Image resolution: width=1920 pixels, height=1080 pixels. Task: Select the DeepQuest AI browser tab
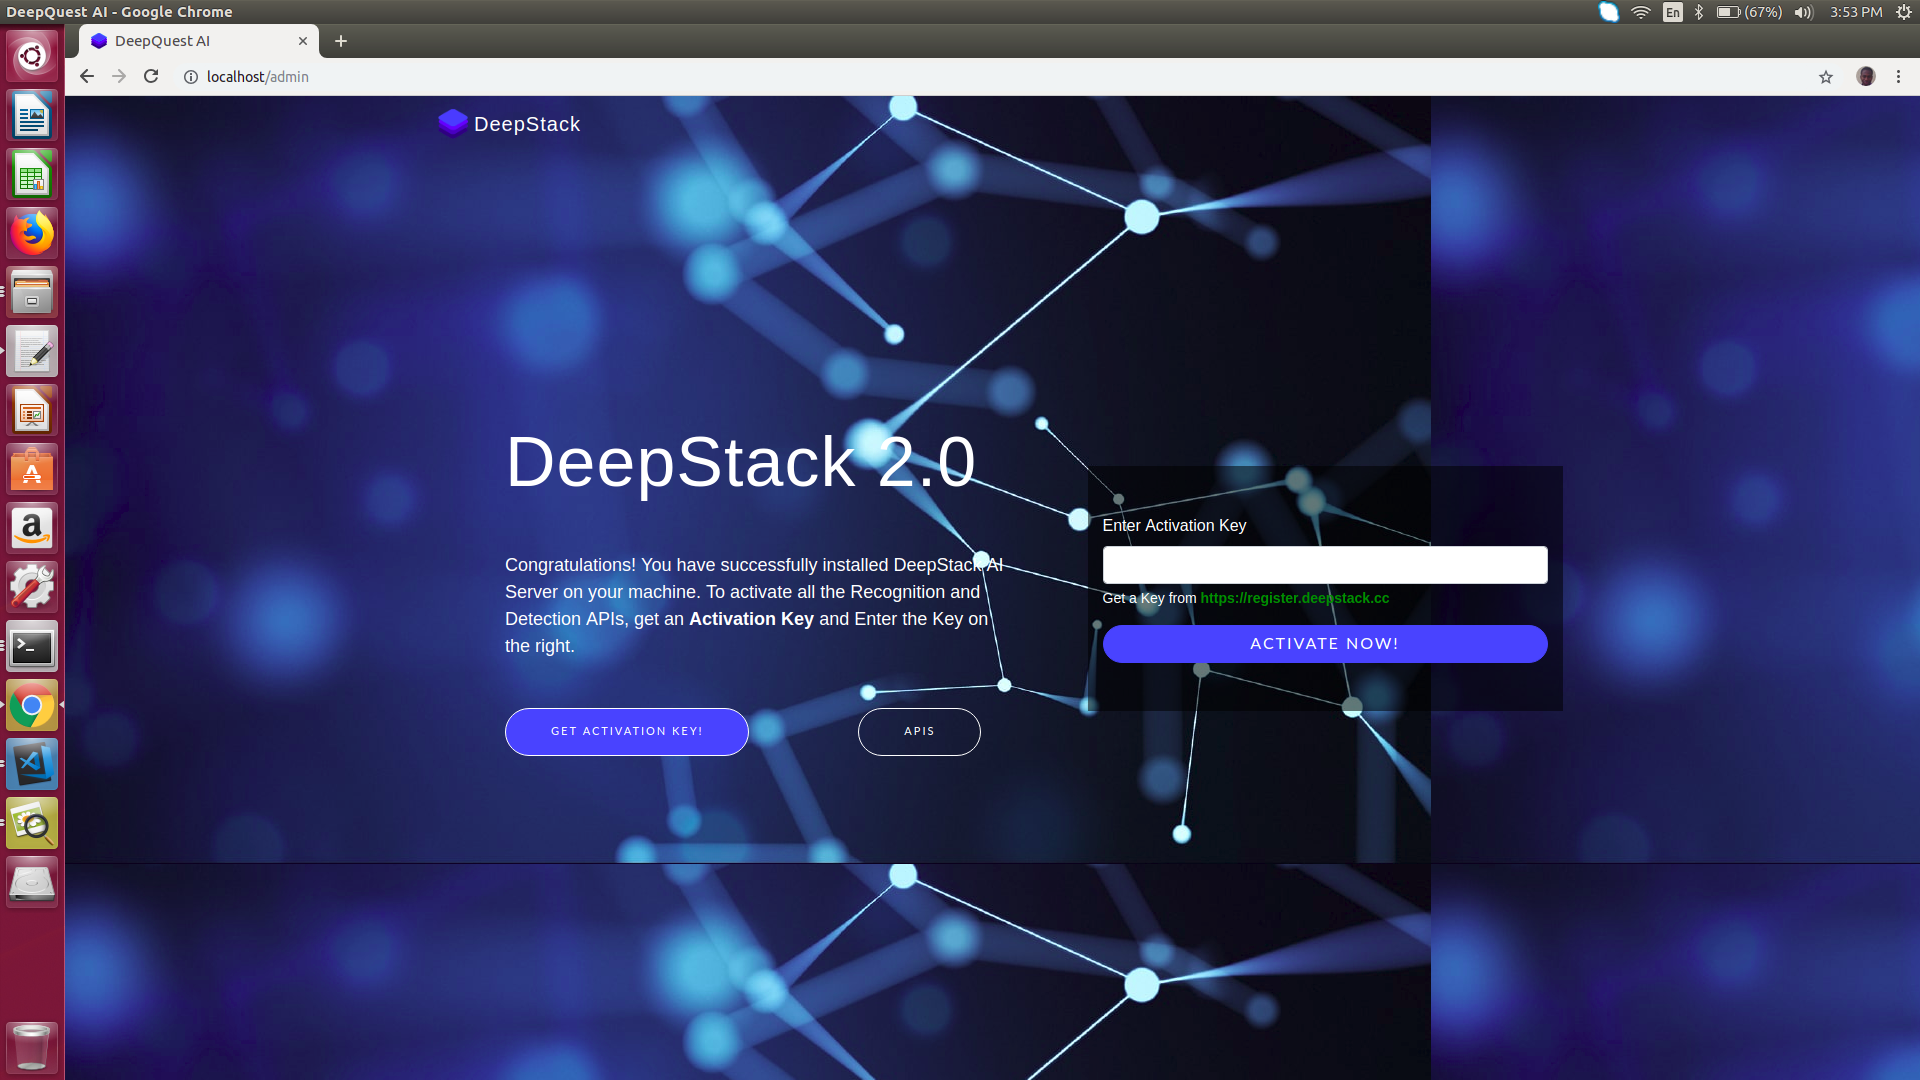click(180, 41)
